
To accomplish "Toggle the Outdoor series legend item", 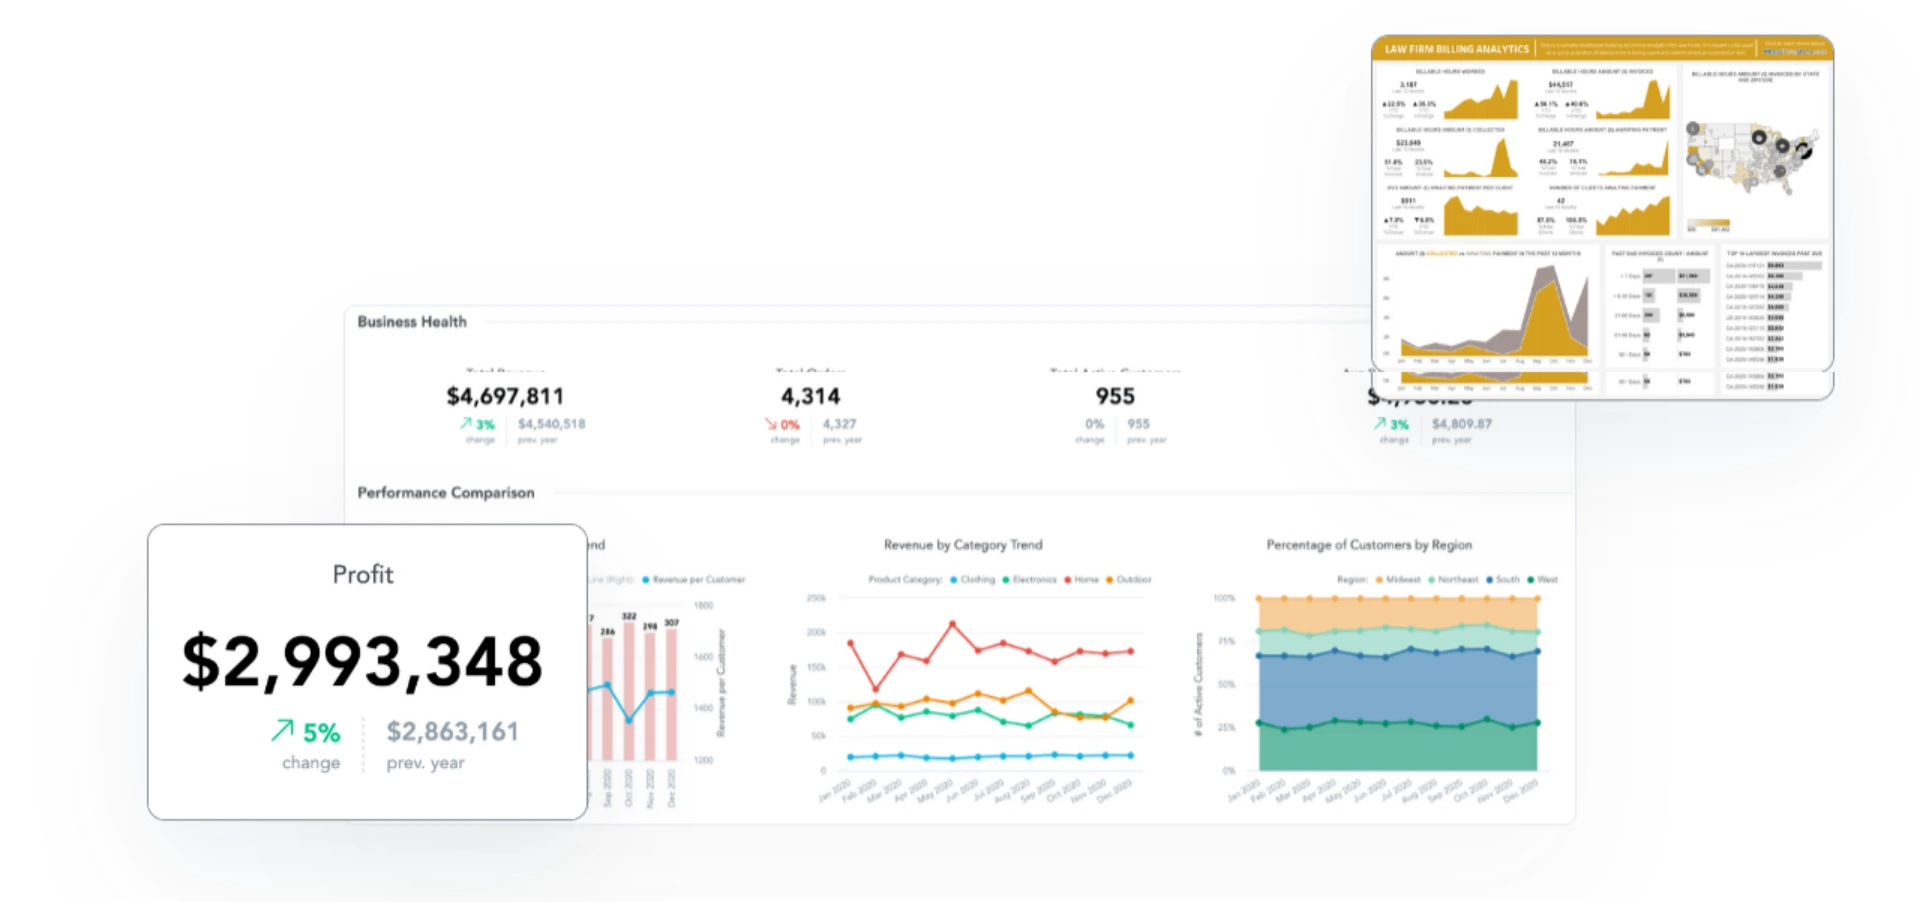I will click(x=1128, y=579).
